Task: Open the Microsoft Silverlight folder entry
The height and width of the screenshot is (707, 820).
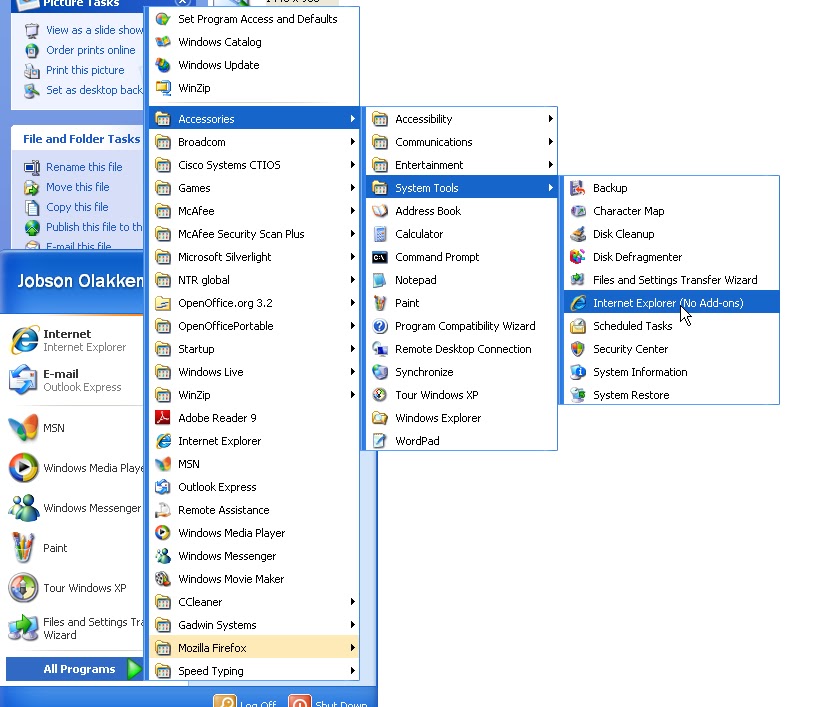Action: (x=254, y=257)
